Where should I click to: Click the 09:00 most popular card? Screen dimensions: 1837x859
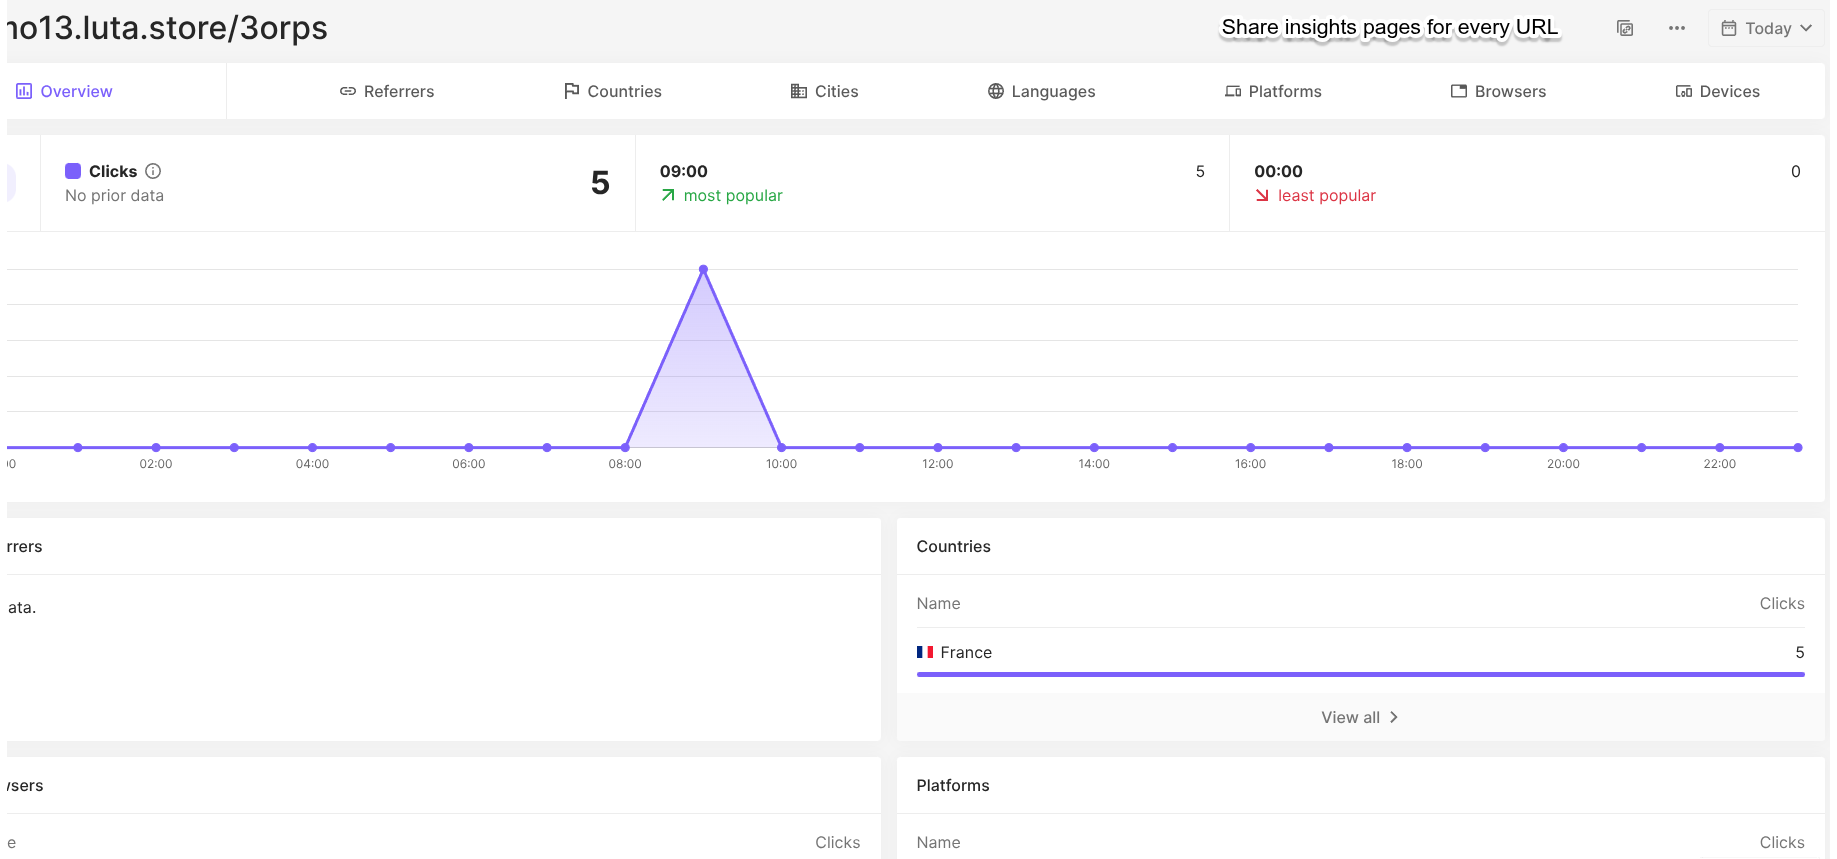tap(932, 183)
